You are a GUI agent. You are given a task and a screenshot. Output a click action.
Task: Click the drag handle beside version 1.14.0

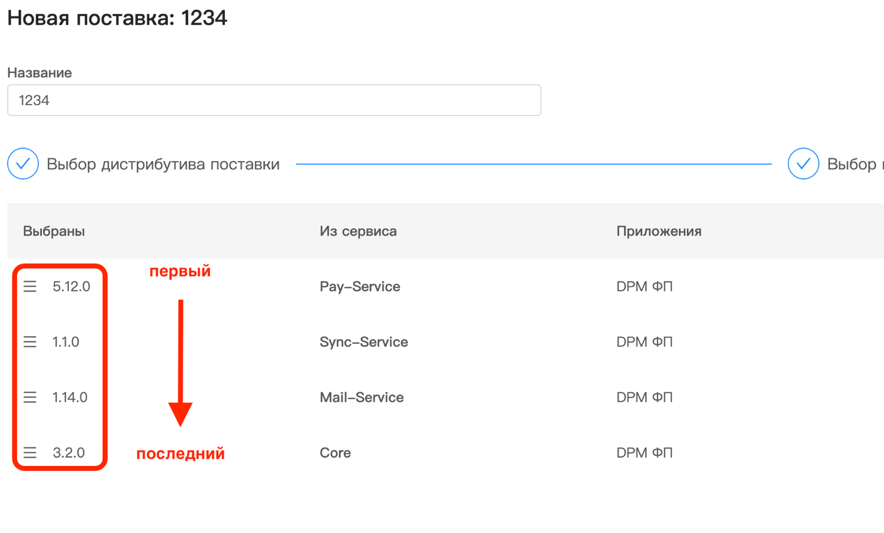click(30, 397)
